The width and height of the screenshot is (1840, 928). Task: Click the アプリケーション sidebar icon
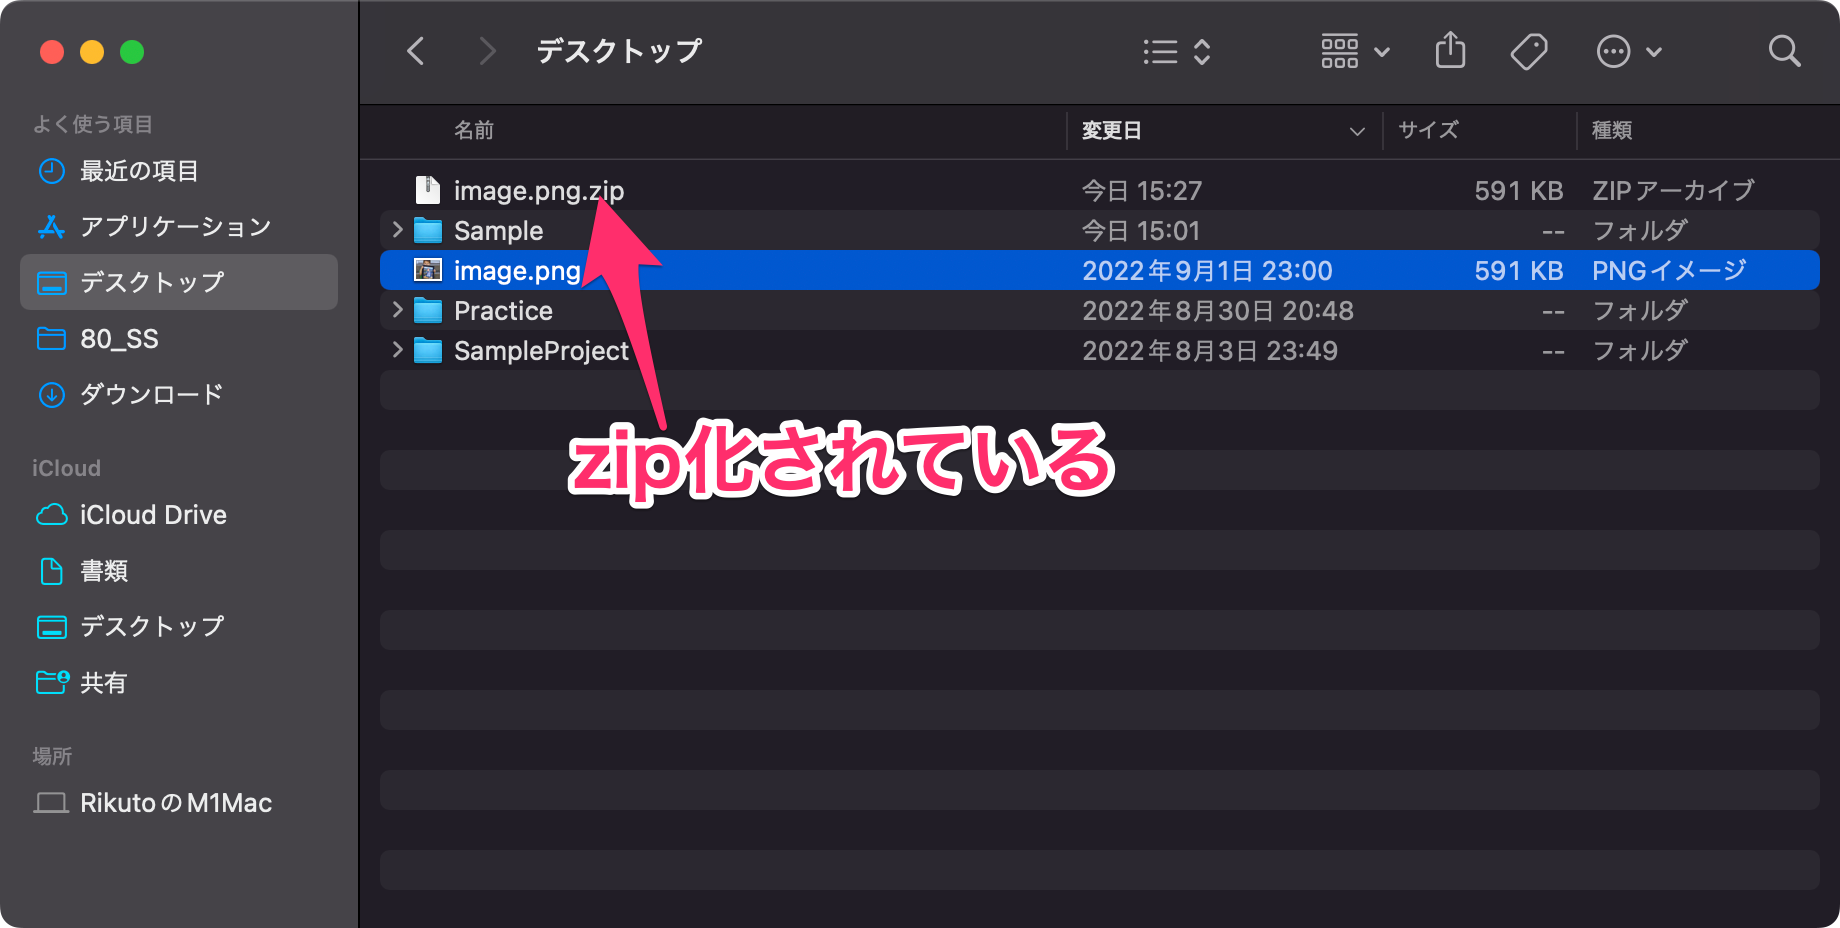point(52,226)
